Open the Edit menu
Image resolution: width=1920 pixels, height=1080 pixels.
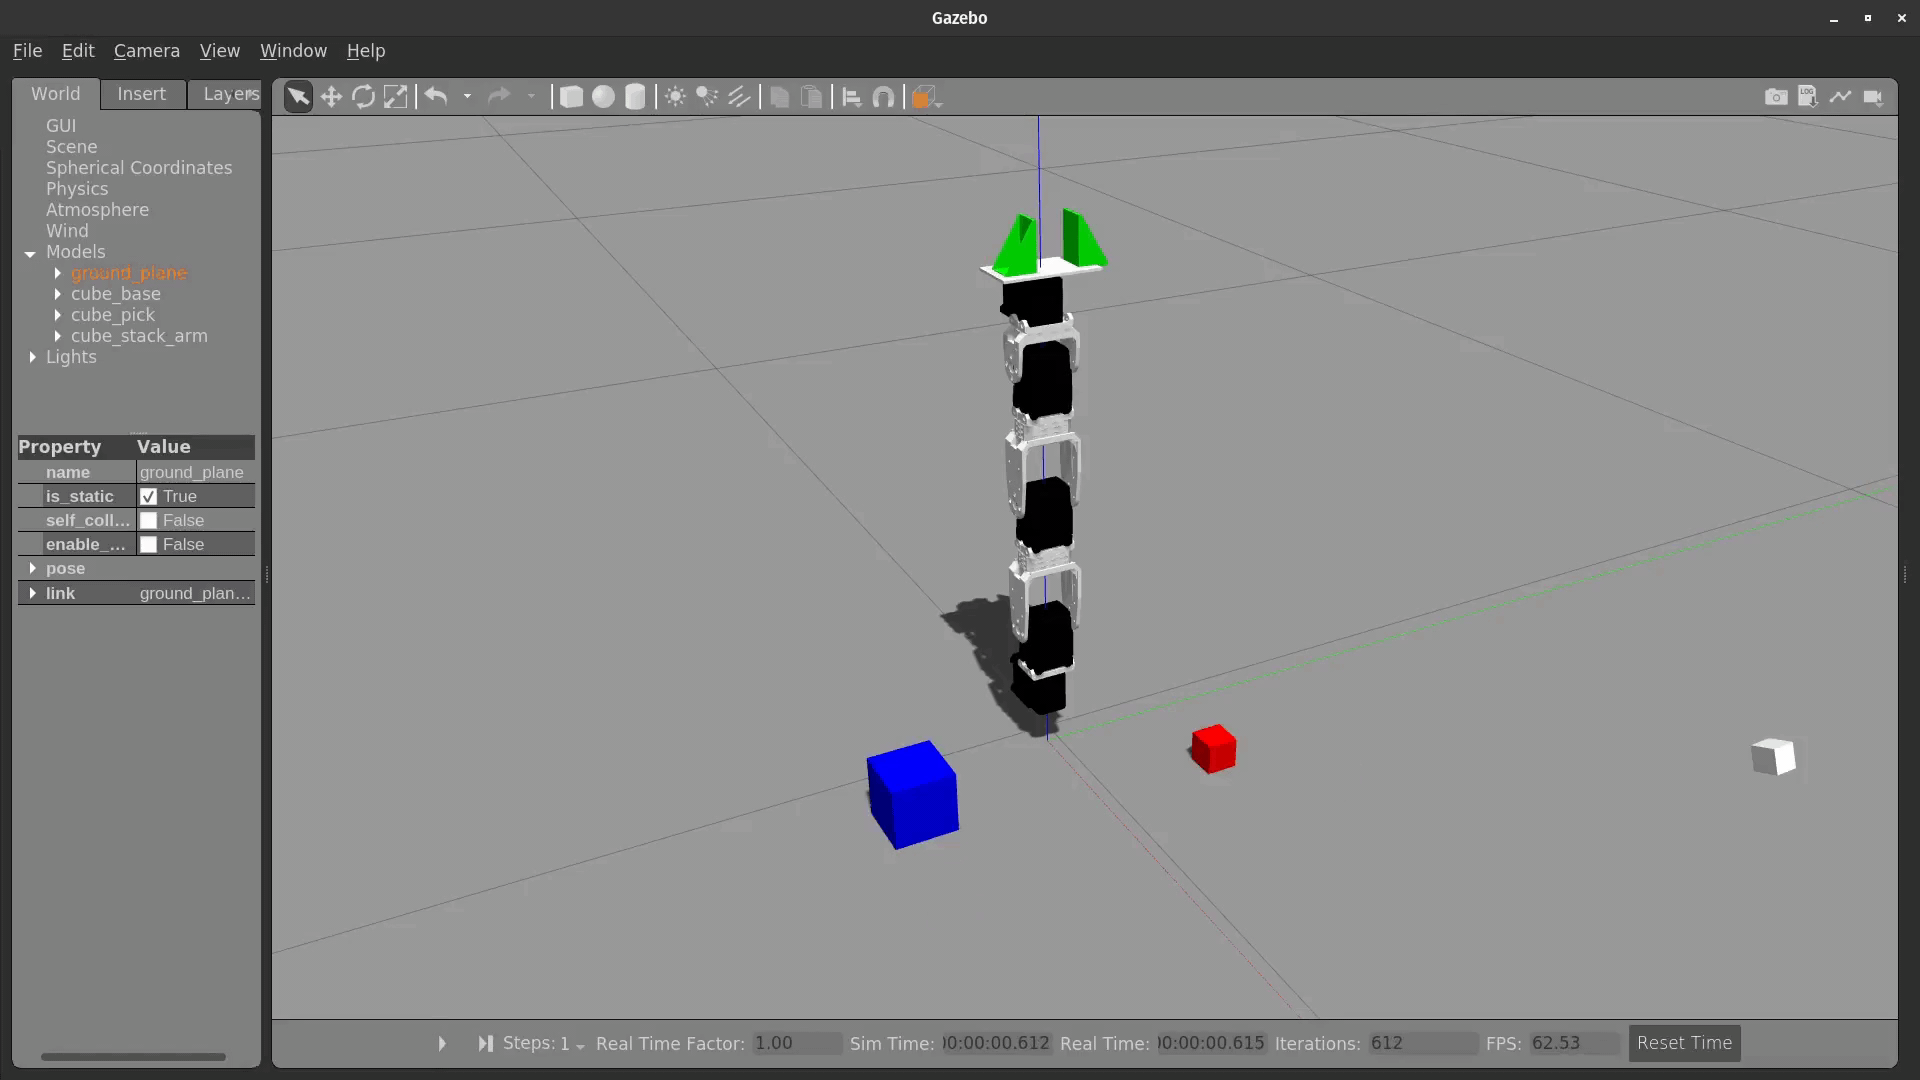(x=76, y=50)
